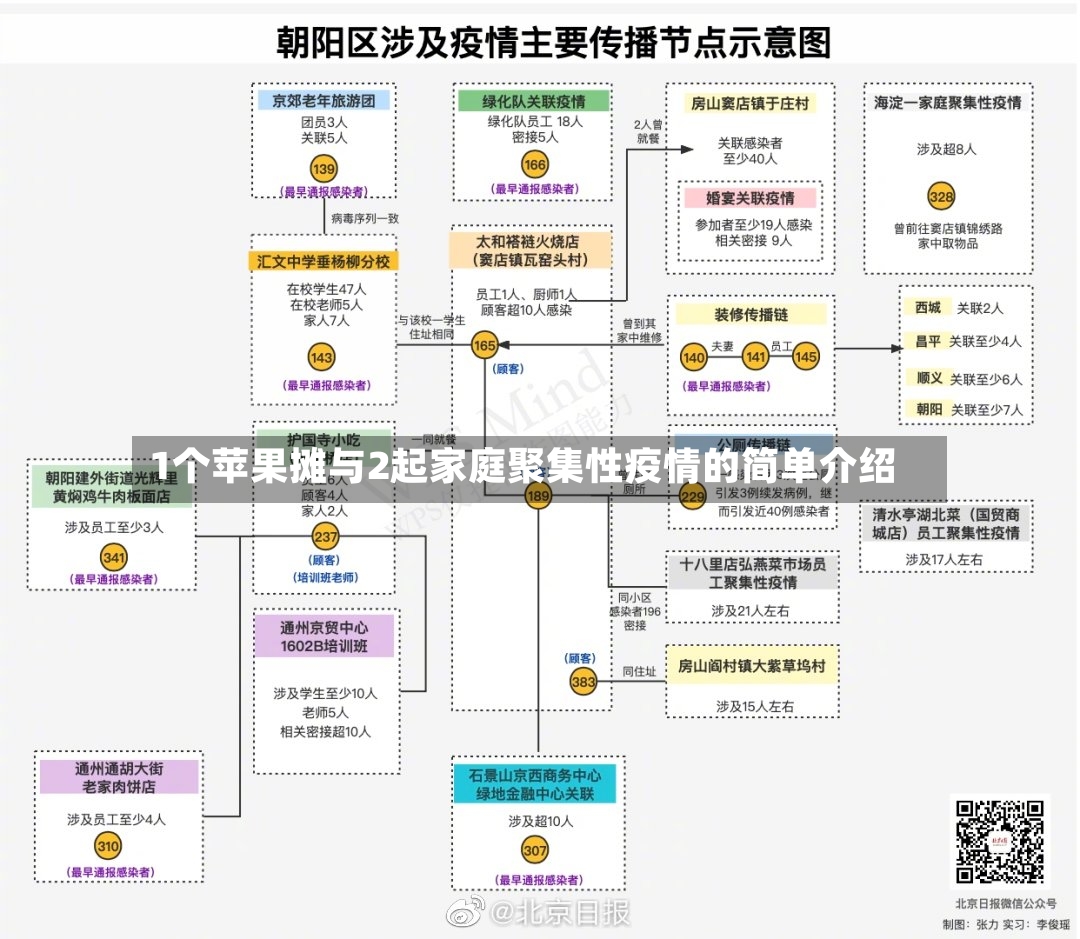Click the 昌平 district label
Viewport: 1080px width, 939px height.
point(927,341)
